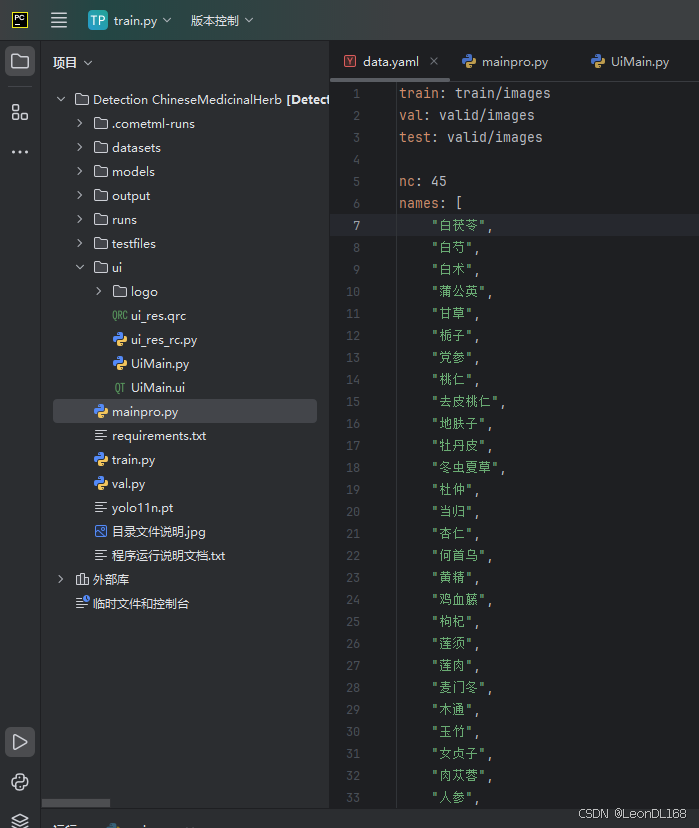Select ui_res.qrc in the project tree

point(158,316)
